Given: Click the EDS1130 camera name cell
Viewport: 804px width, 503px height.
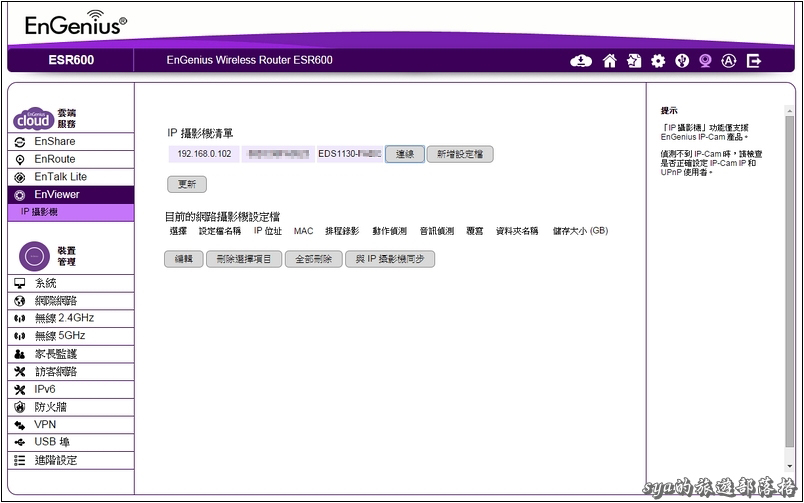Looking at the screenshot, I should 350,154.
